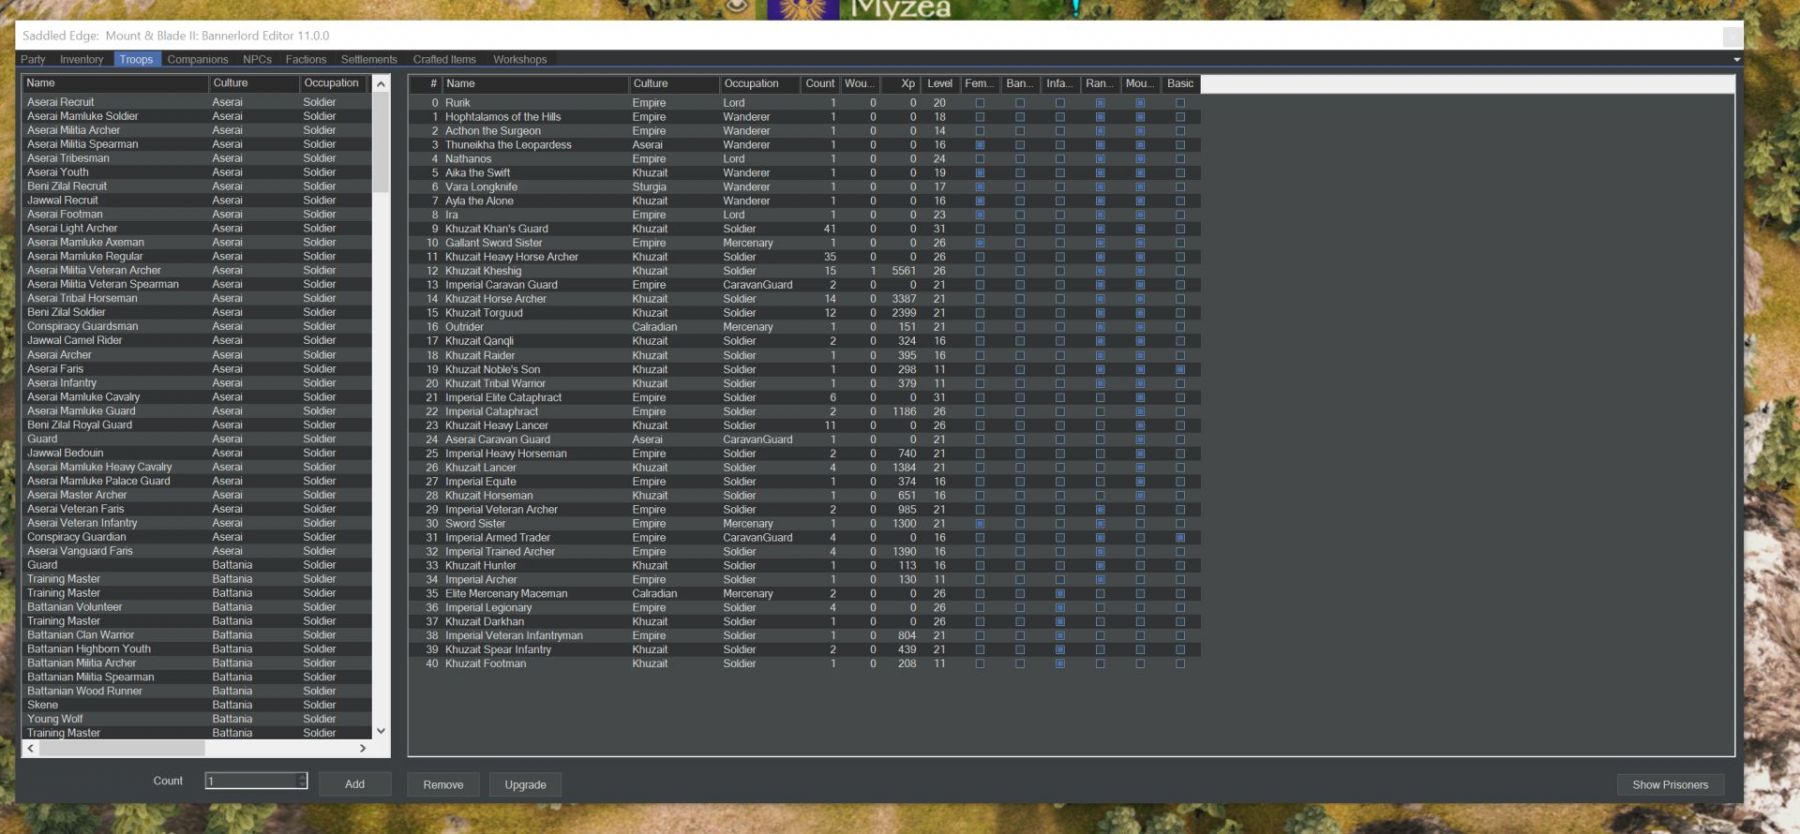Click the horizontal scrollbar left arrow
Screen dimensions: 1800x834
pos(31,748)
